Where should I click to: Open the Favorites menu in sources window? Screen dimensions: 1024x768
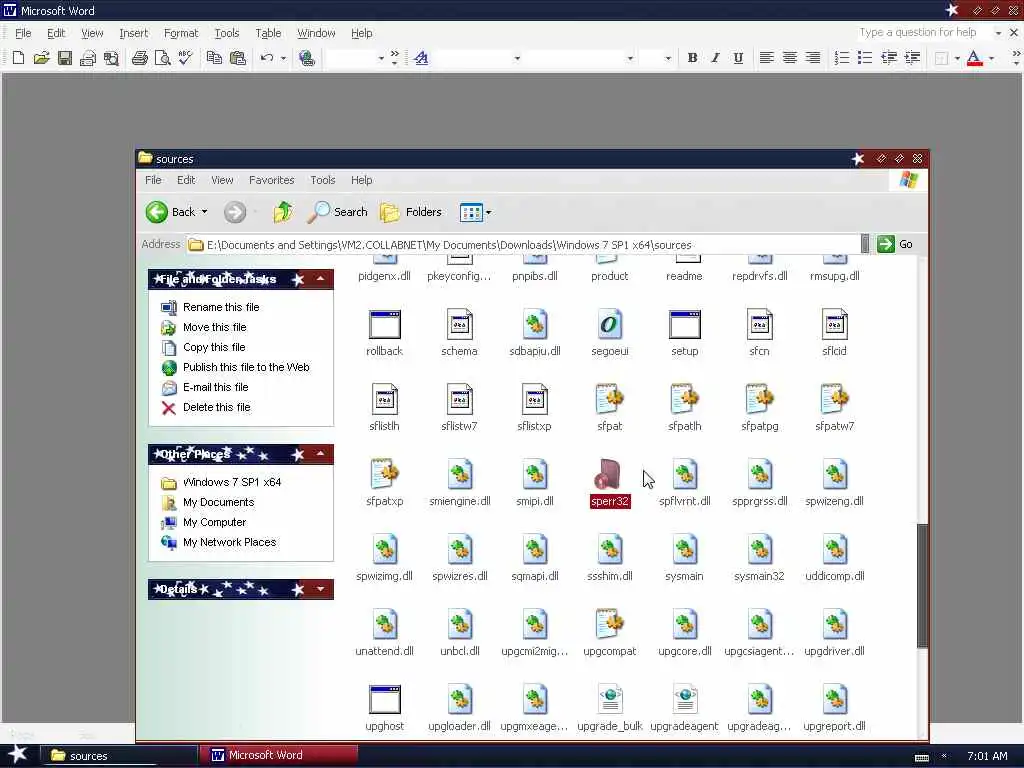(272, 180)
